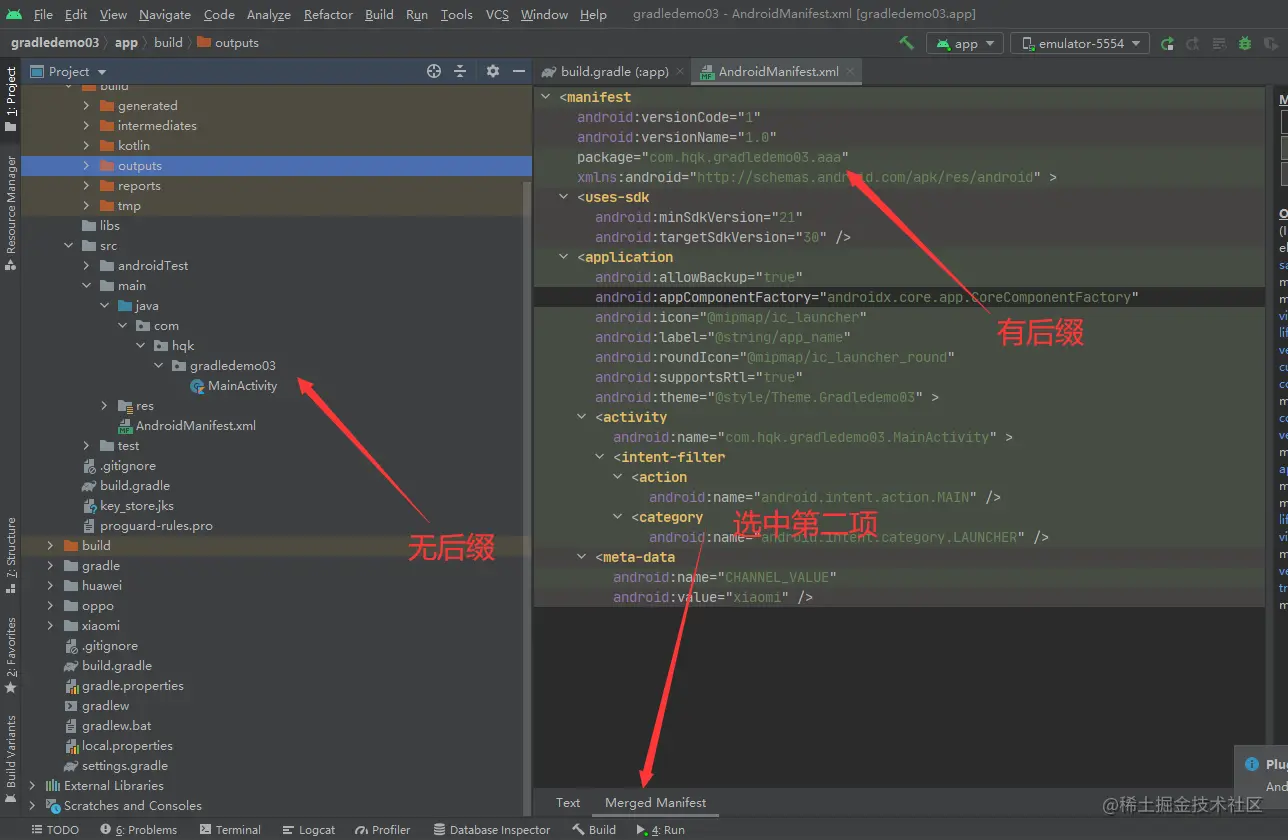Screen dimensions: 1288x840
Task: Close the build.gradle (:app) tab
Action: coord(680,71)
